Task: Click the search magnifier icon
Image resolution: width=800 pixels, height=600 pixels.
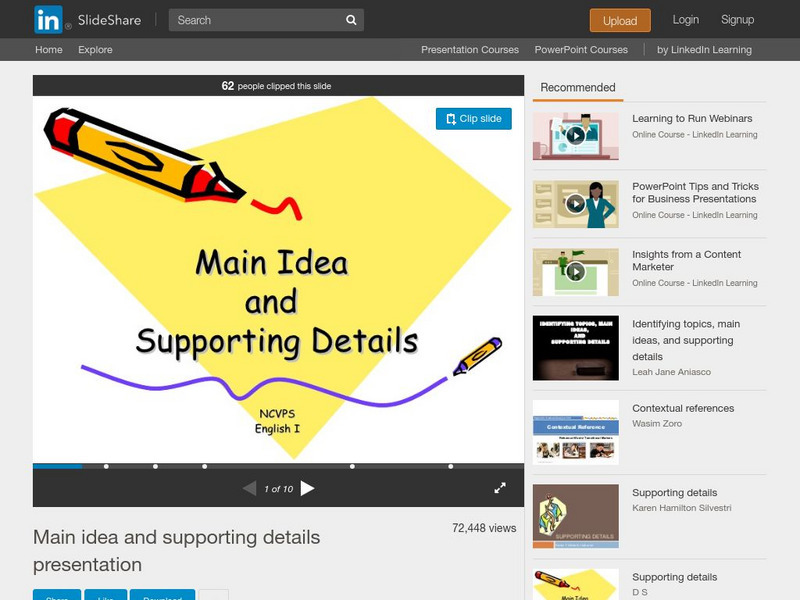Action: click(351, 20)
